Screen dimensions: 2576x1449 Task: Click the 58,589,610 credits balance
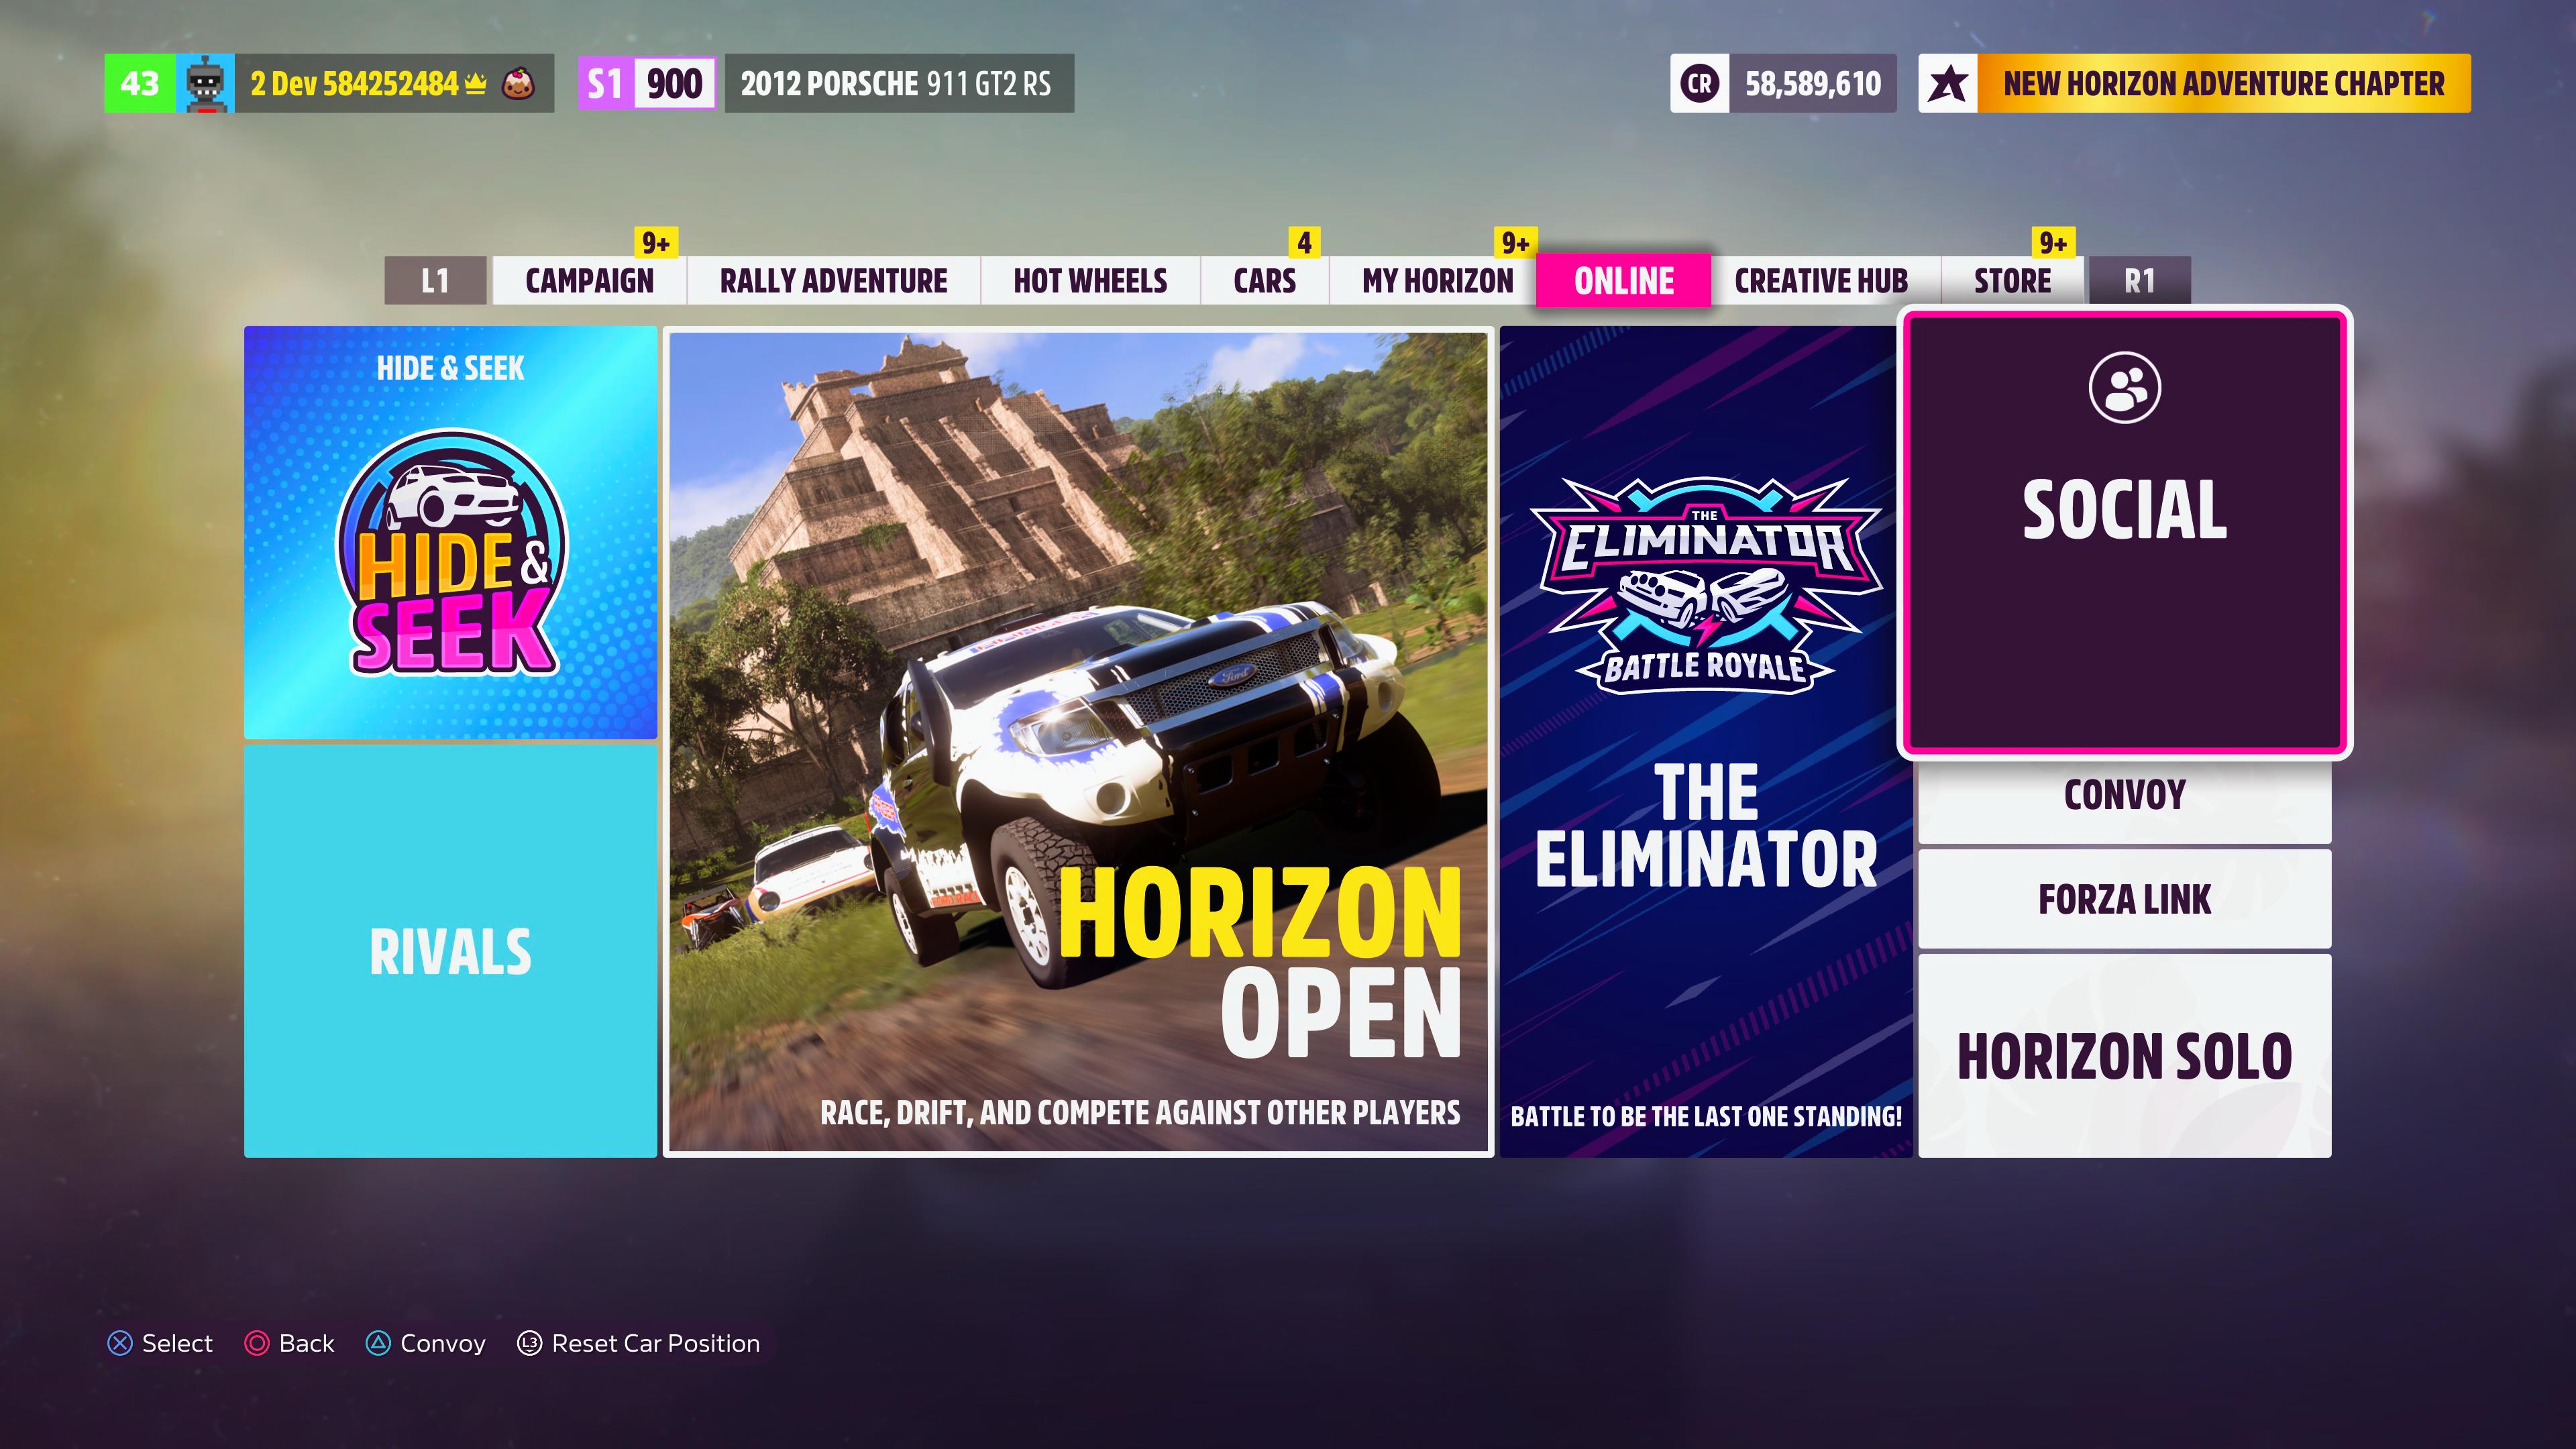[x=1813, y=83]
